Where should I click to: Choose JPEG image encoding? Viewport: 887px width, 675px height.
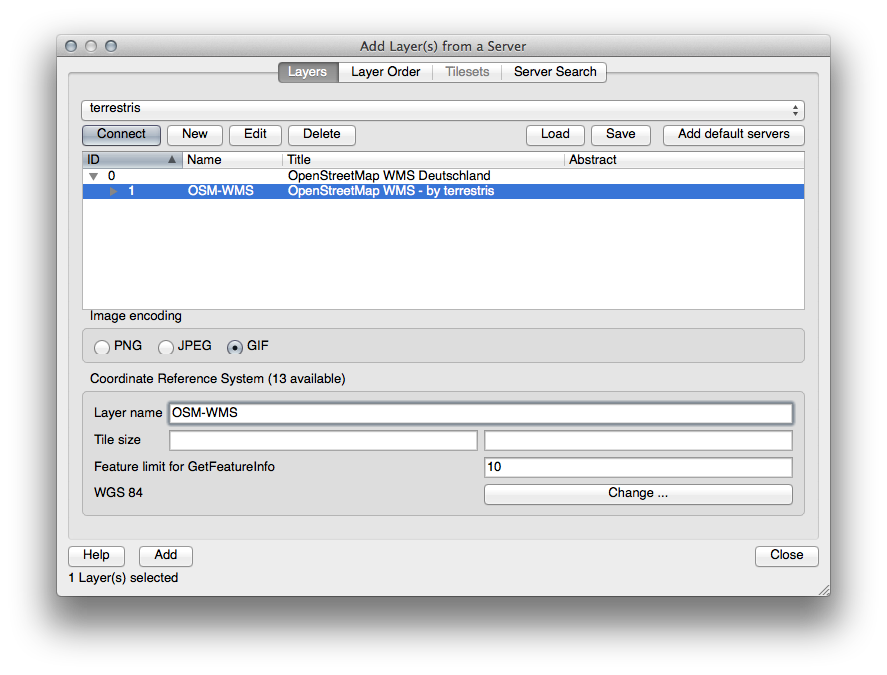click(x=167, y=347)
